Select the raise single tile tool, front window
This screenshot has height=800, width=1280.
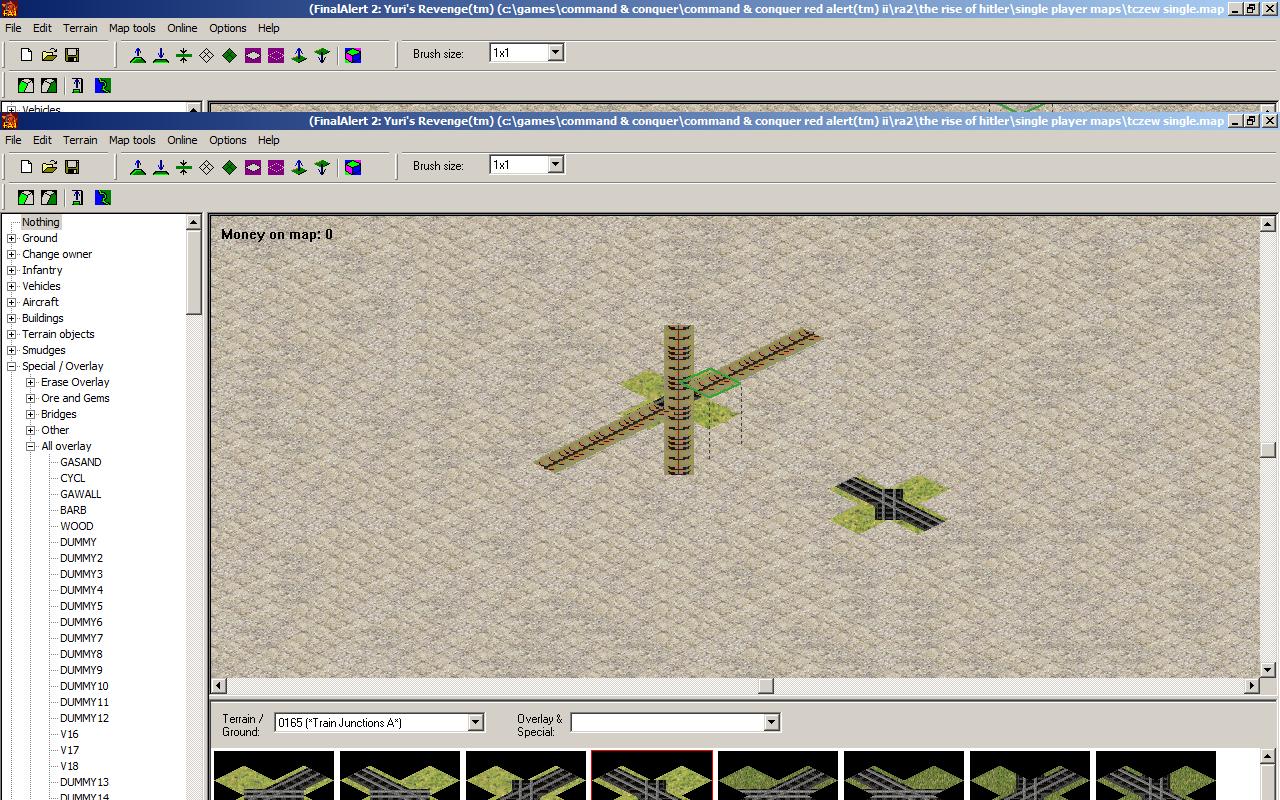tap(299, 167)
